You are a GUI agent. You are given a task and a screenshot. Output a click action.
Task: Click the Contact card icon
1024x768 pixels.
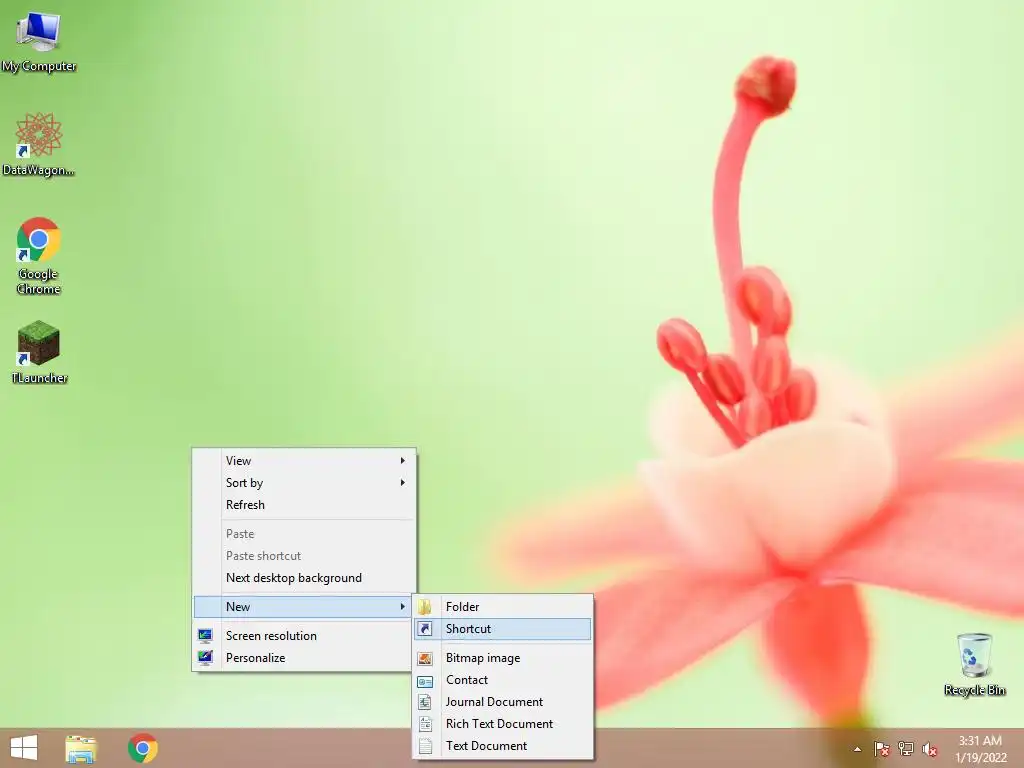pos(425,681)
